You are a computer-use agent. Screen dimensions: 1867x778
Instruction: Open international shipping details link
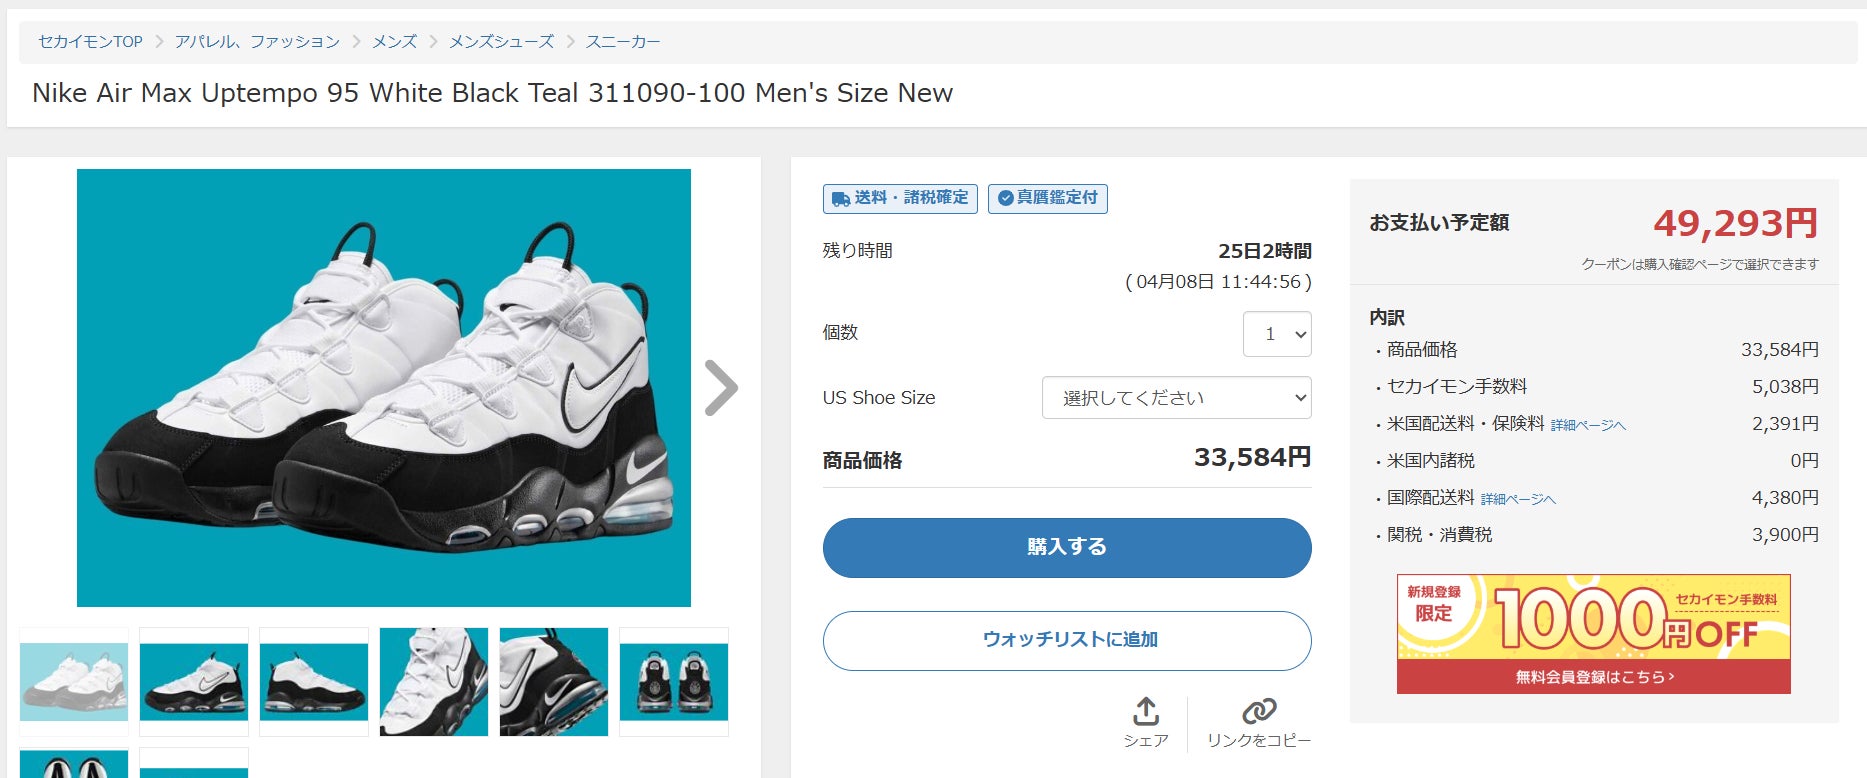pyautogui.click(x=1518, y=499)
